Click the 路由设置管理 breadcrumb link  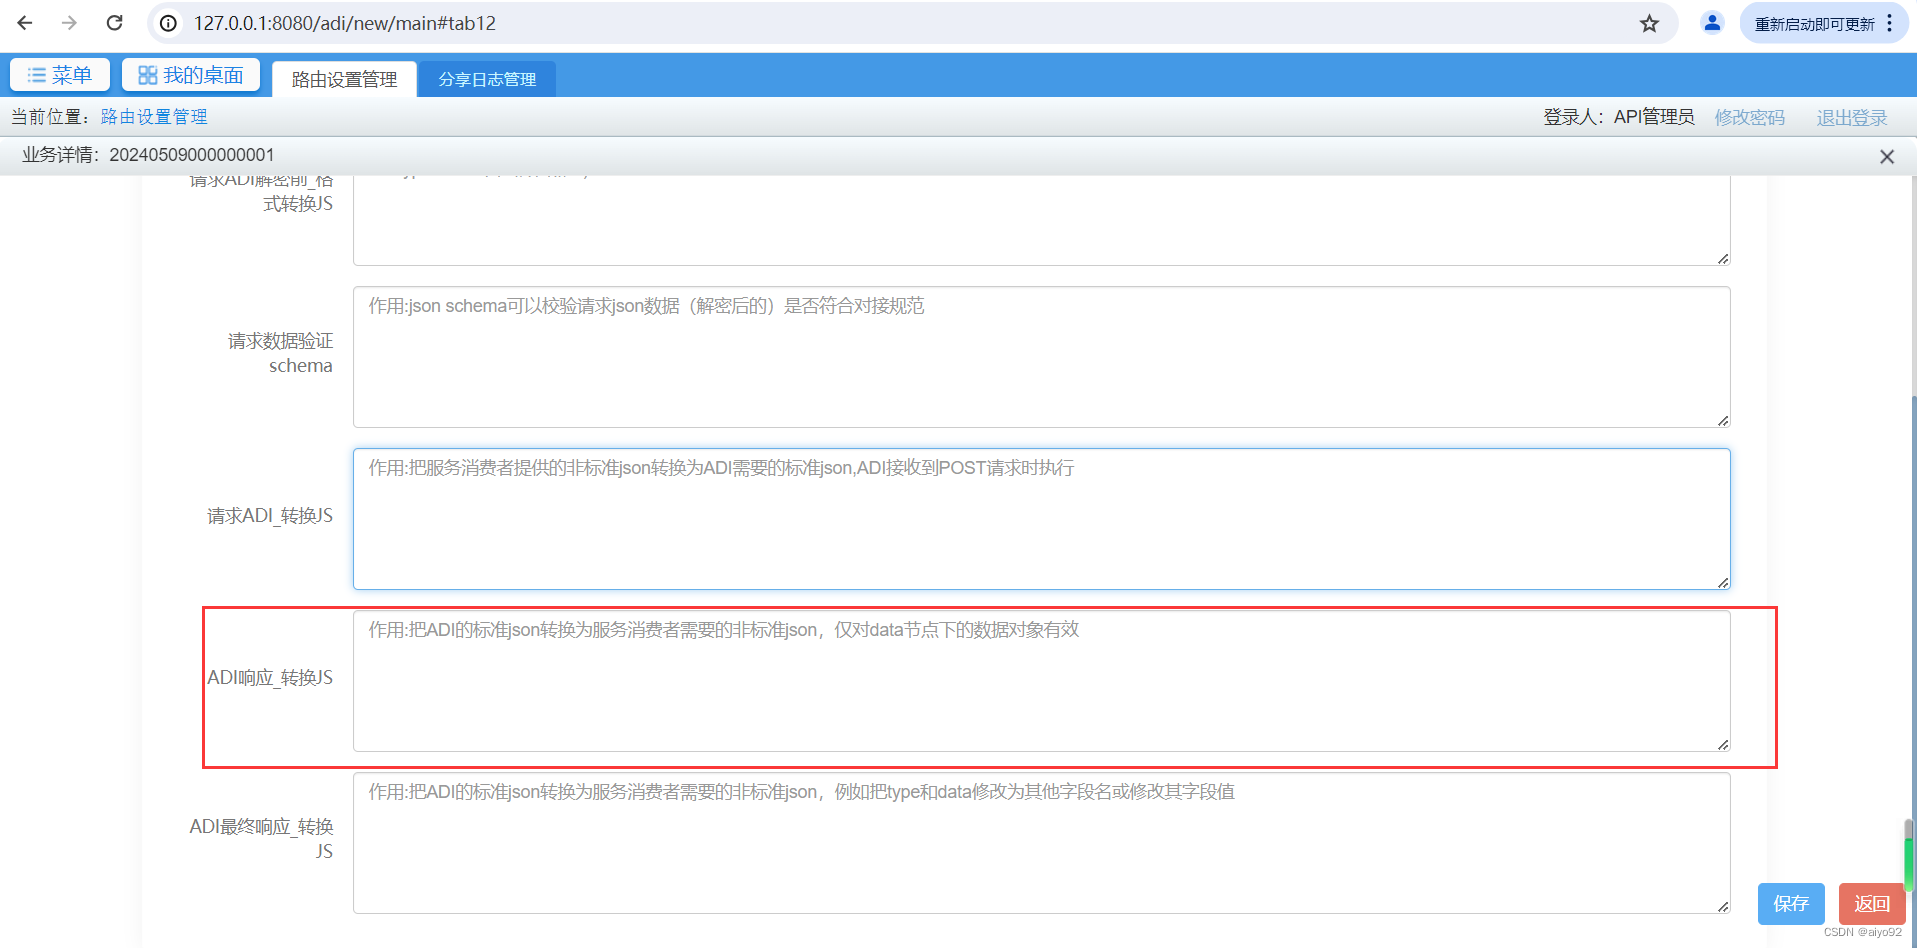coord(154,117)
